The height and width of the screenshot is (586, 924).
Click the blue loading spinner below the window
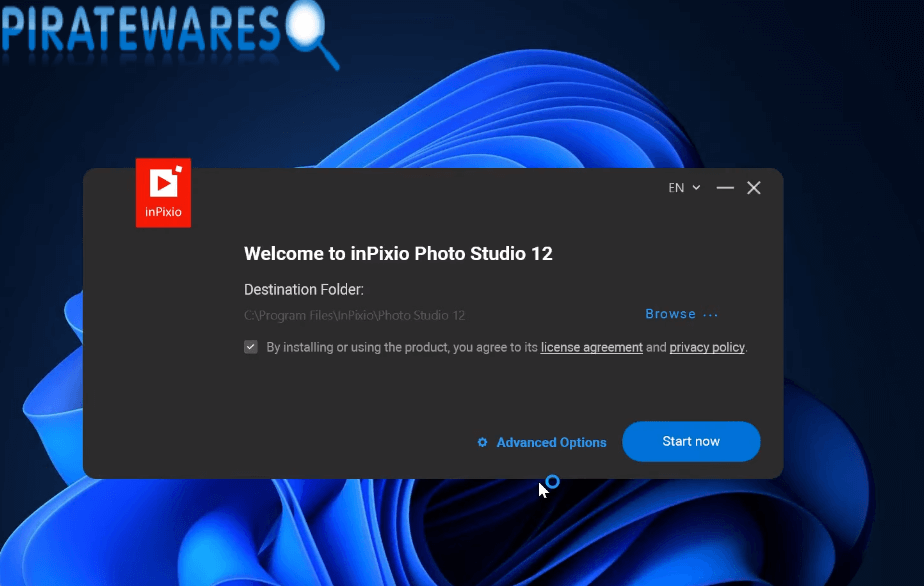553,483
